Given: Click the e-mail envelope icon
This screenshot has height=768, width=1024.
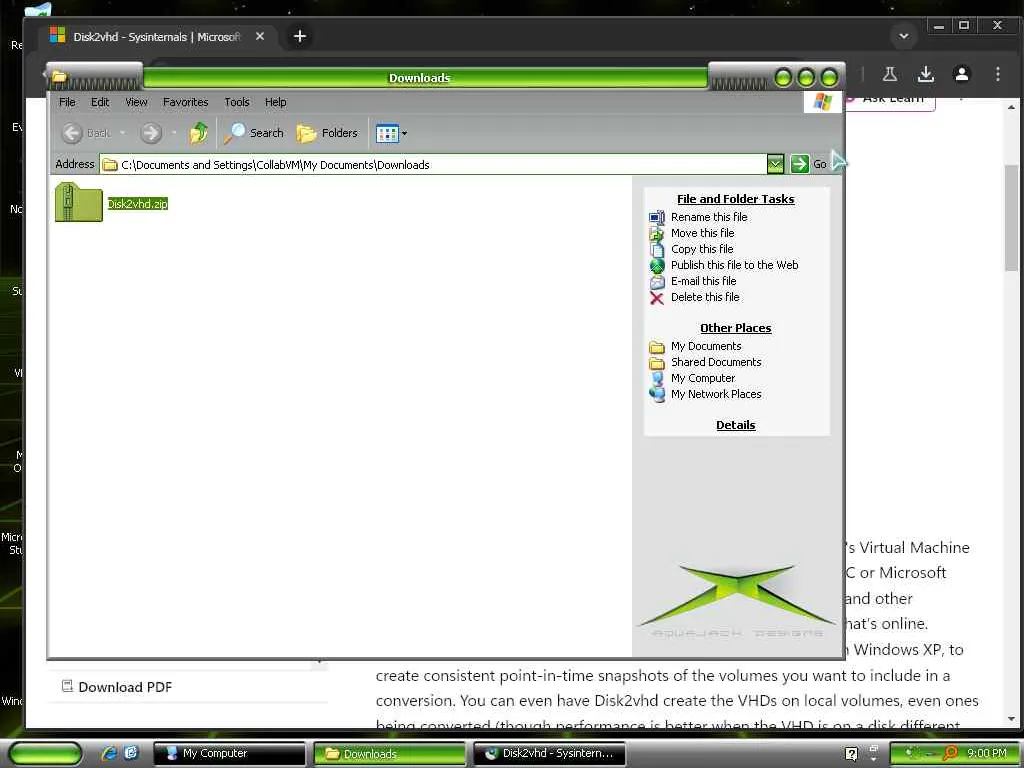Looking at the screenshot, I should pyautogui.click(x=656, y=282).
